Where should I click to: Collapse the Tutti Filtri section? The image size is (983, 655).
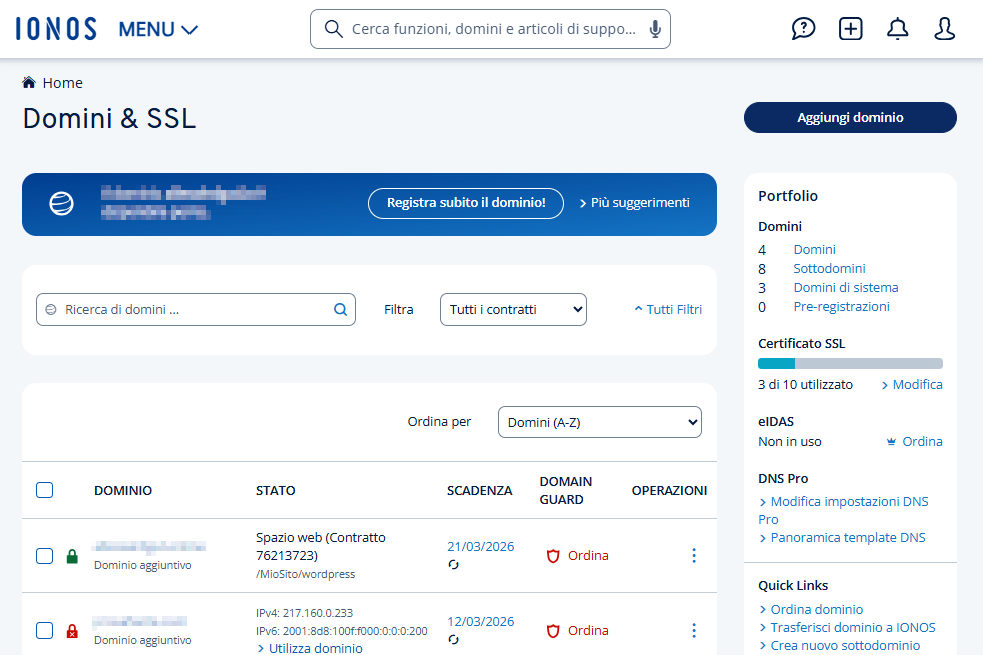[667, 310]
